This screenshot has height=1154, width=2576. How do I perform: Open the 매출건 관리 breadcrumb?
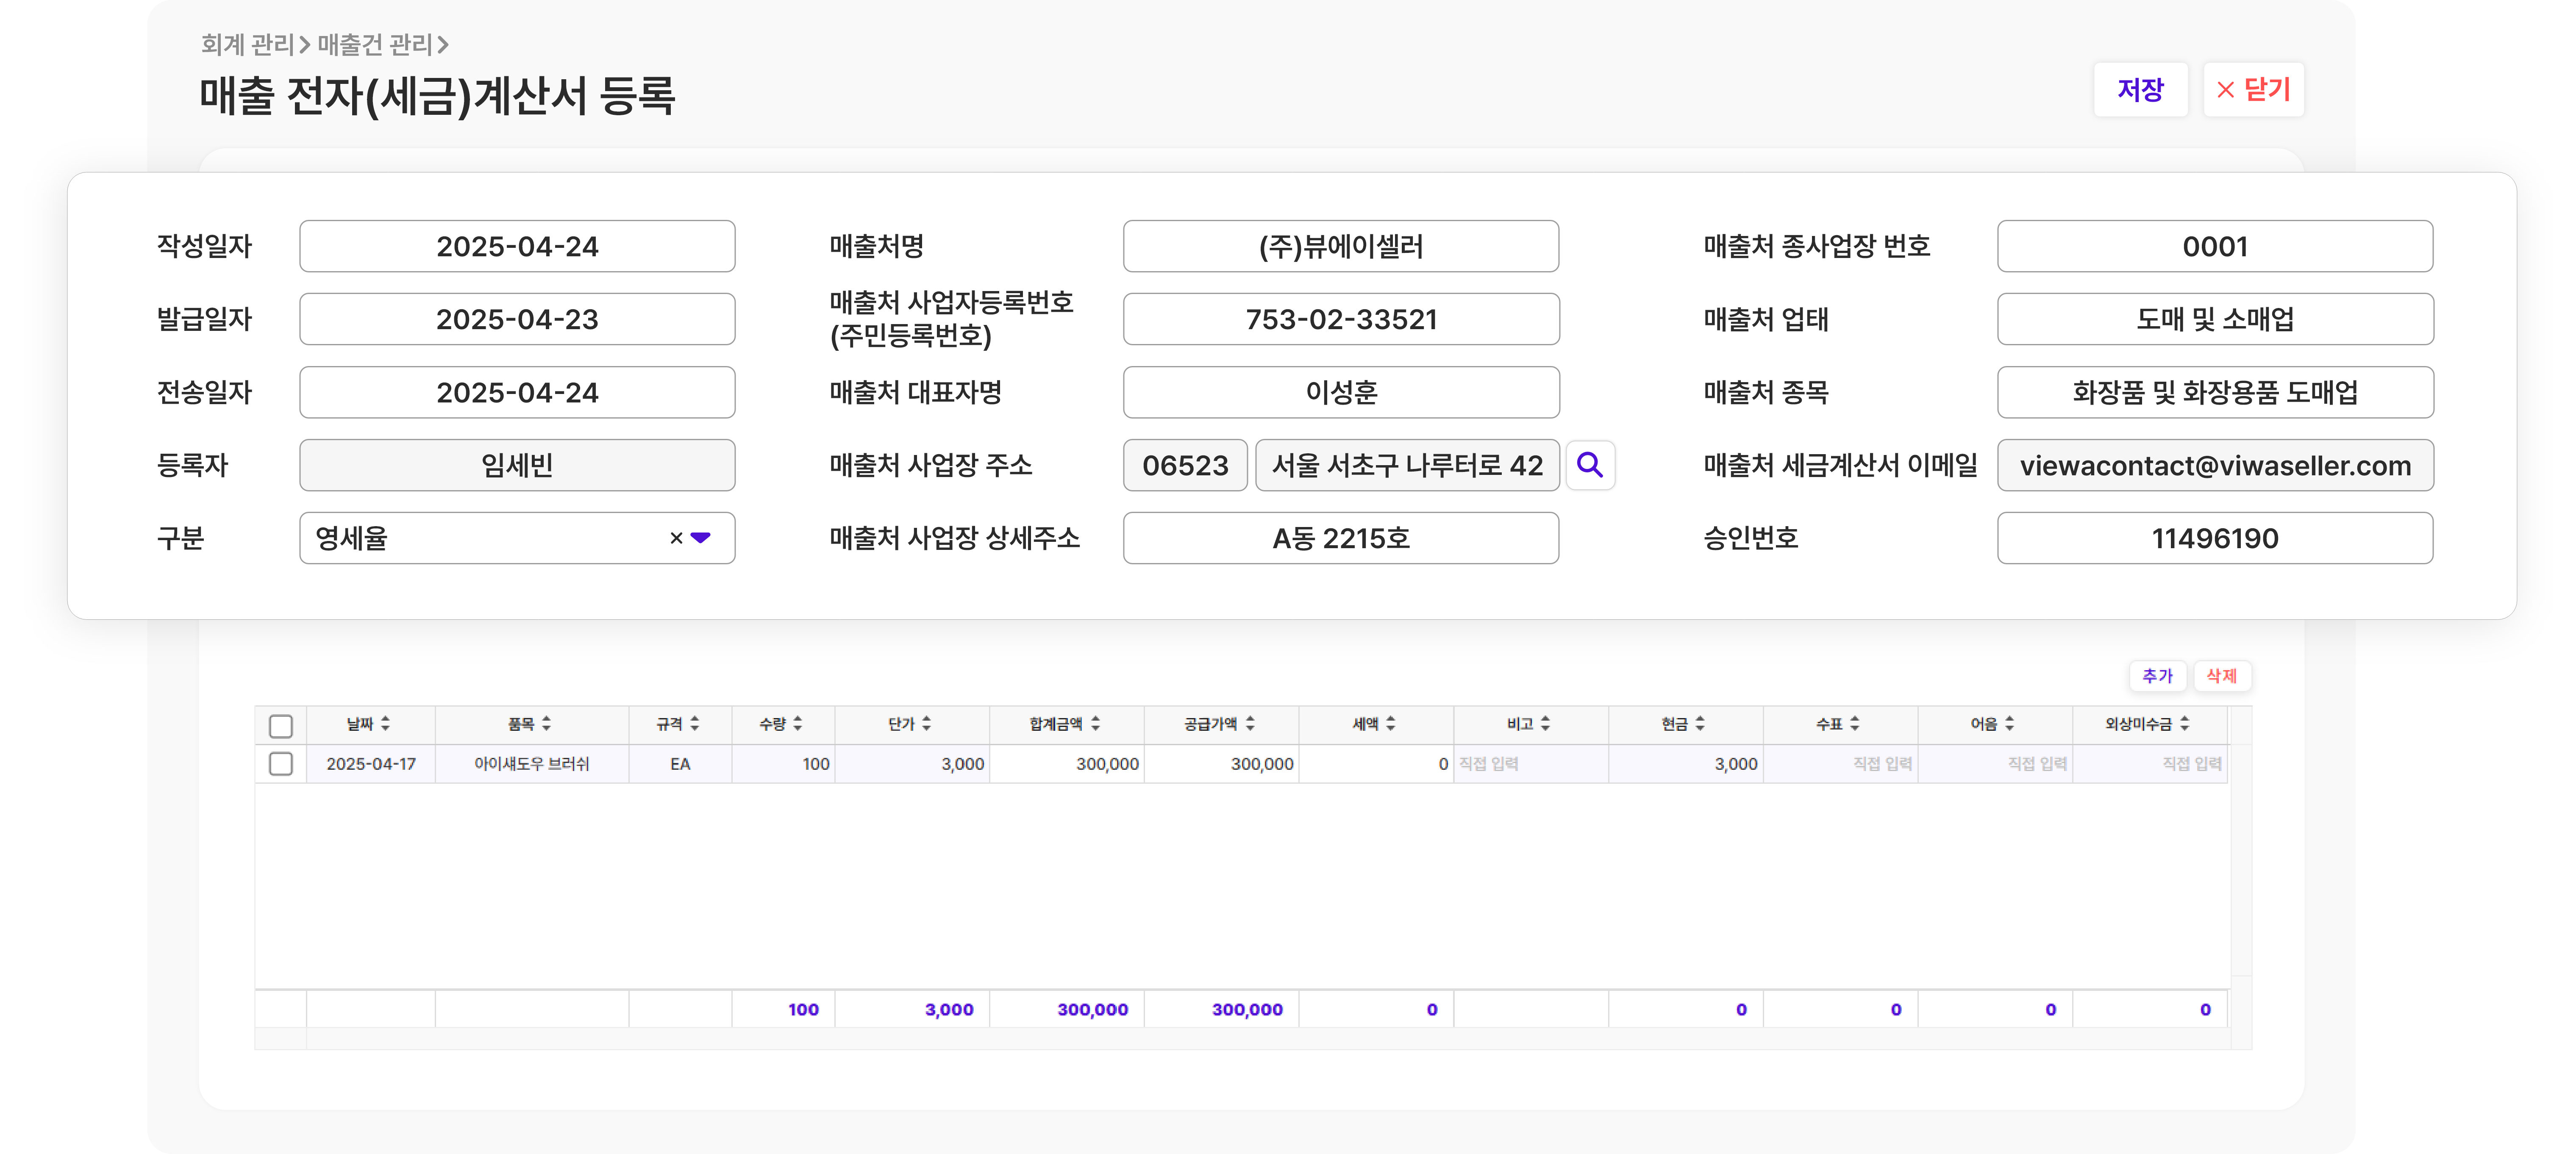[375, 44]
